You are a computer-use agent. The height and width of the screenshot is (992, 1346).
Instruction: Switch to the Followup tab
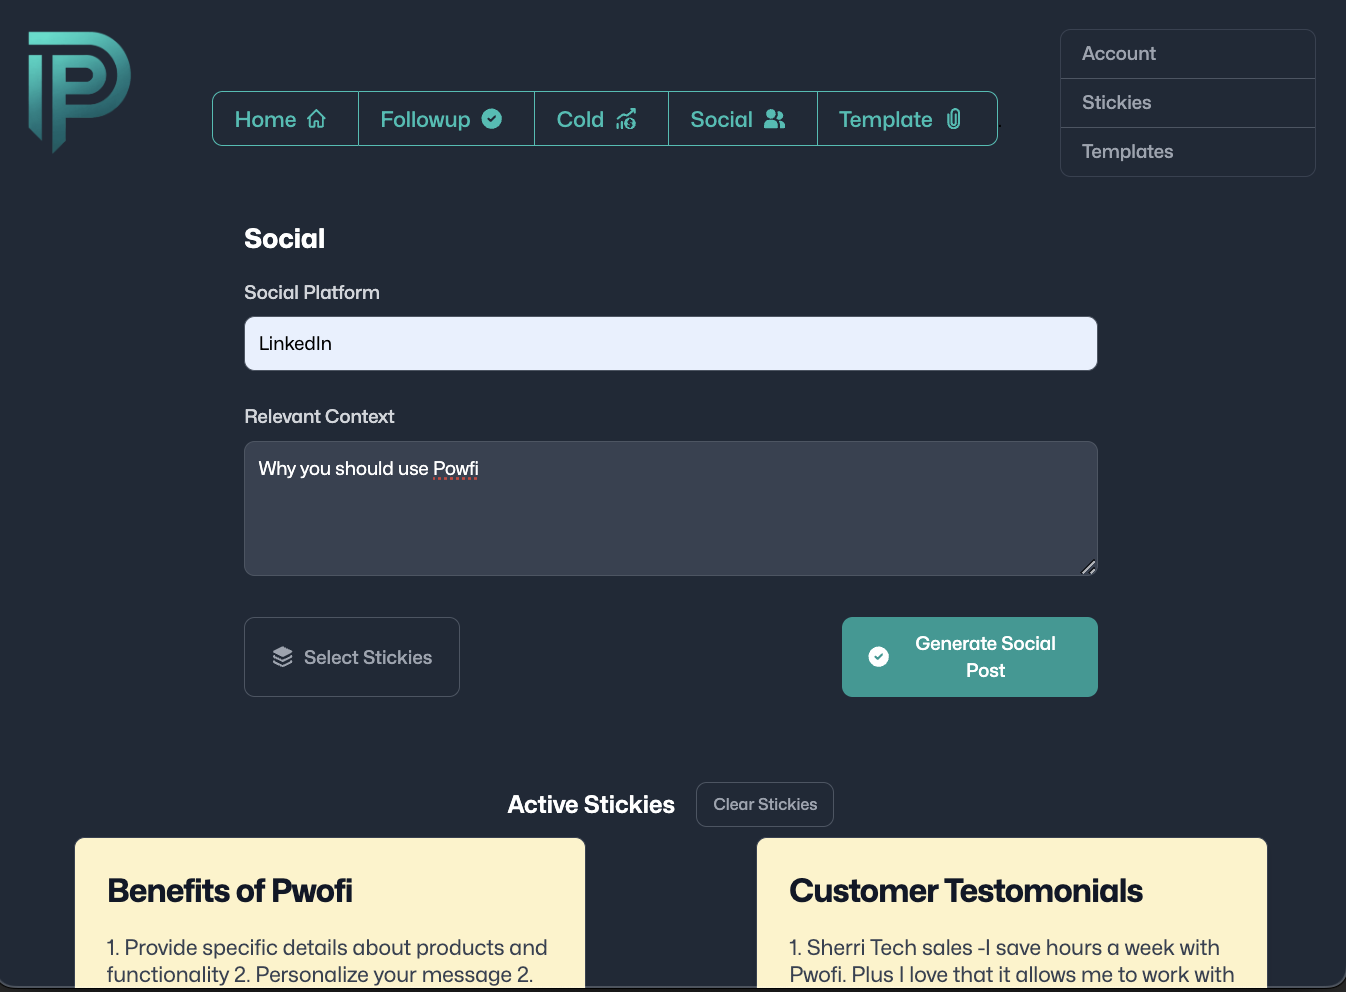click(x=426, y=119)
